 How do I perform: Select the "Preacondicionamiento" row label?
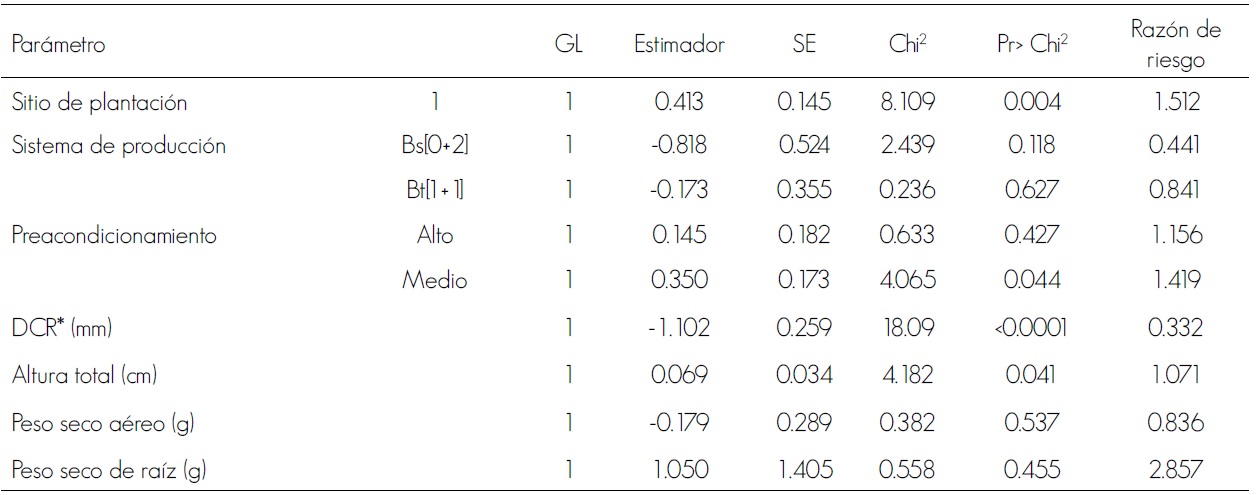tap(115, 236)
